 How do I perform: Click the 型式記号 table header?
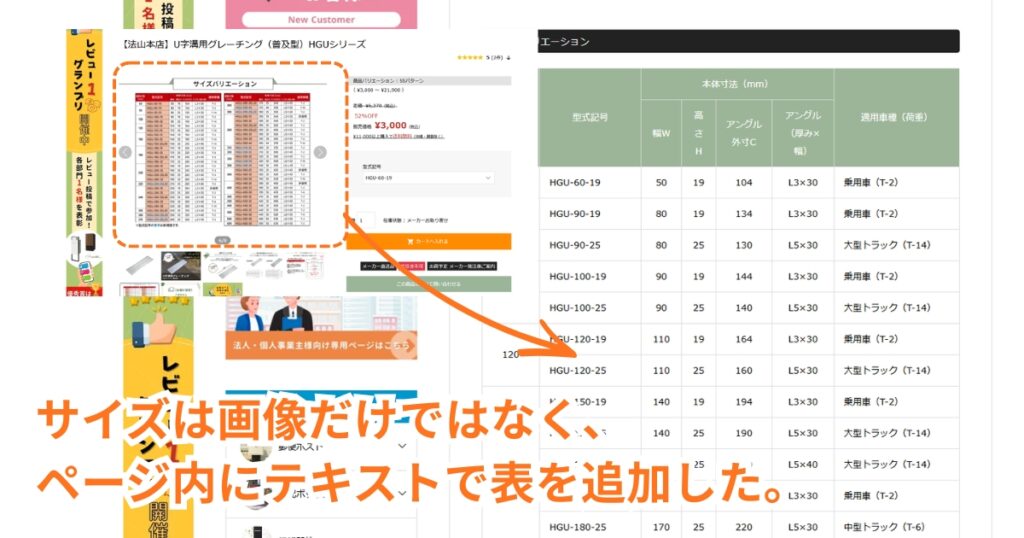pyautogui.click(x=590, y=118)
